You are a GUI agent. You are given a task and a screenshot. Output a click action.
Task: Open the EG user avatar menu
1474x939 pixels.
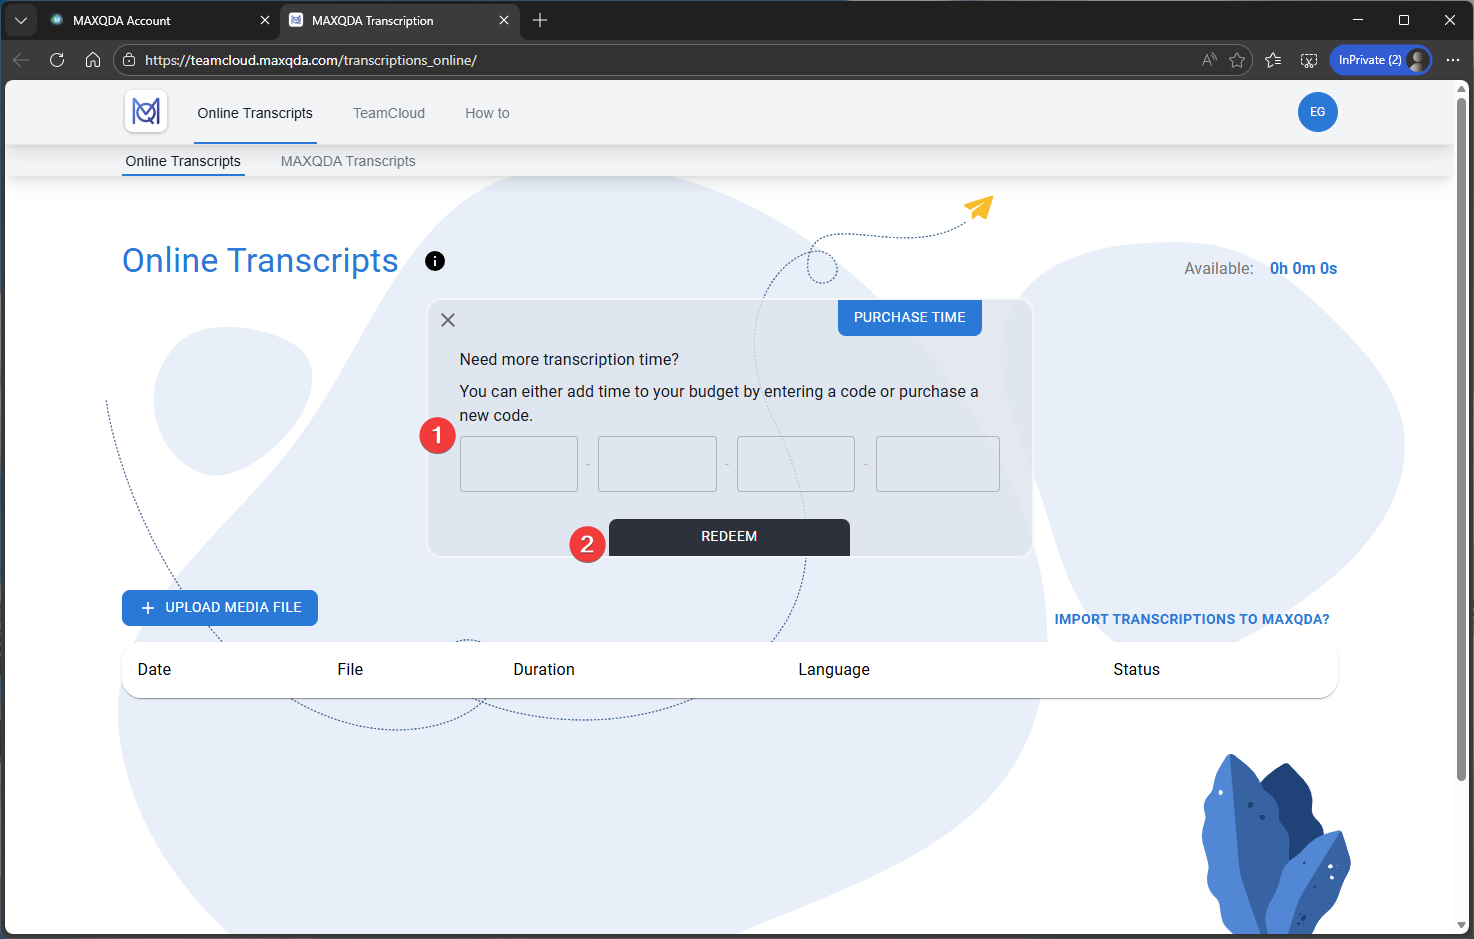click(1317, 112)
